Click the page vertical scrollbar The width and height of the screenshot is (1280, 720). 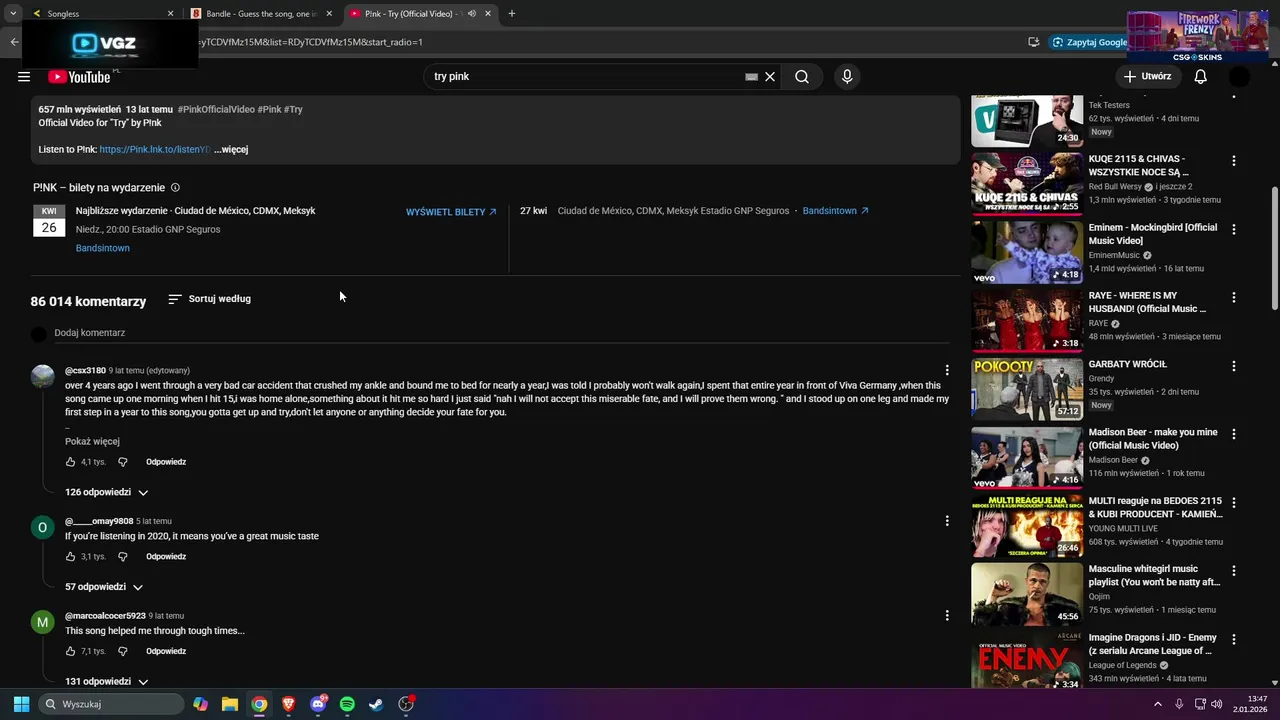[1274, 247]
